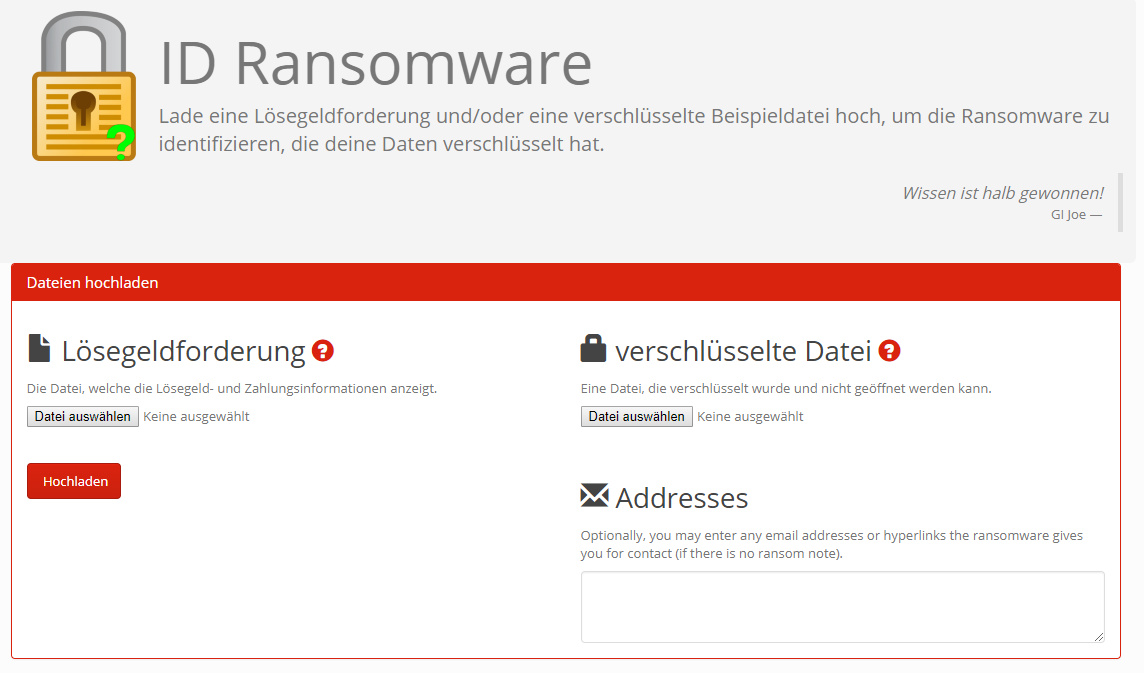Click the textarea resize handle corner
The image size is (1144, 673).
1098,636
